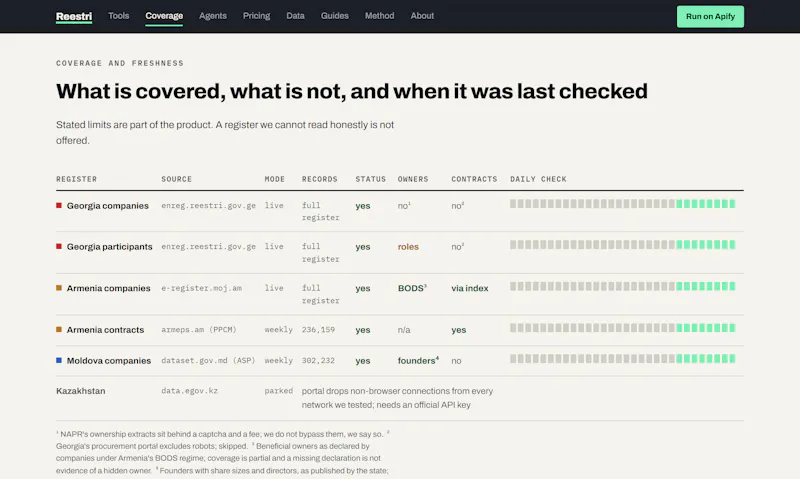Click the contracts 'yes' value for Armenia contracts

point(459,330)
